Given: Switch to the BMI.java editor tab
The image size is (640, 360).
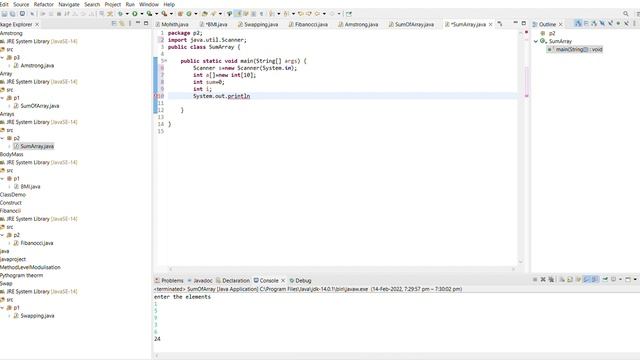Looking at the screenshot, I should point(213,24).
